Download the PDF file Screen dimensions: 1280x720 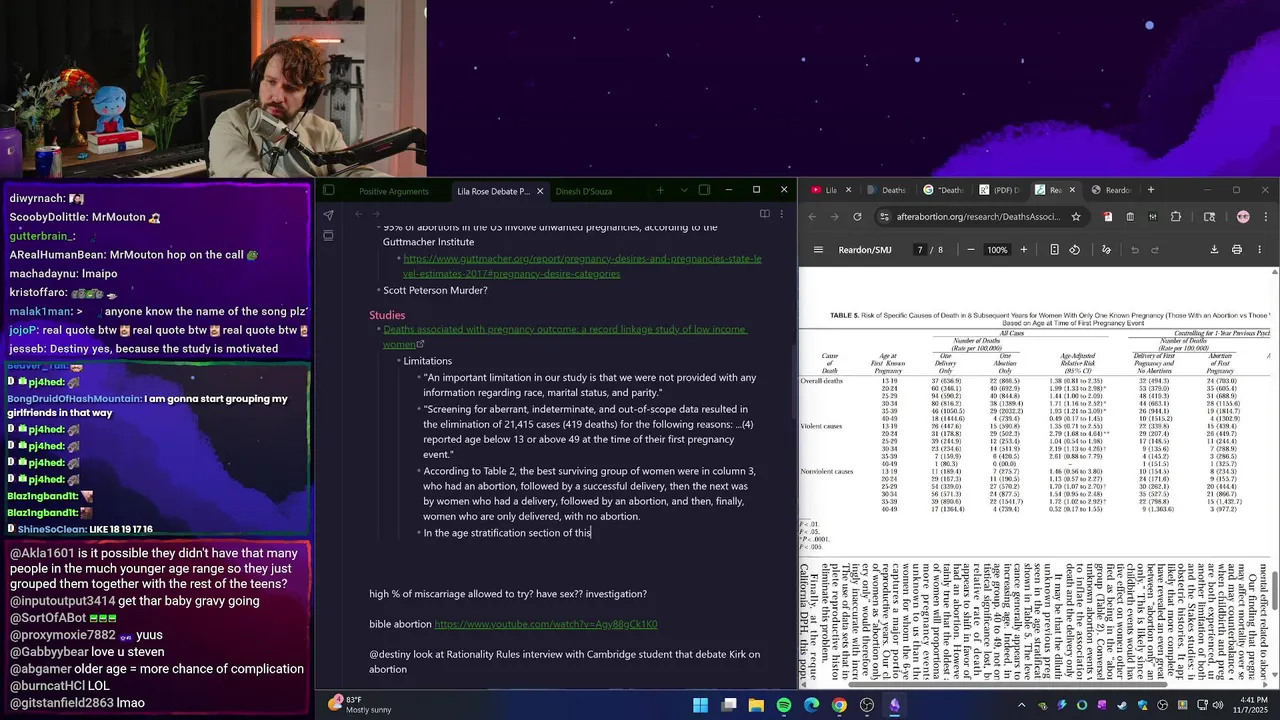pyautogui.click(x=1214, y=250)
